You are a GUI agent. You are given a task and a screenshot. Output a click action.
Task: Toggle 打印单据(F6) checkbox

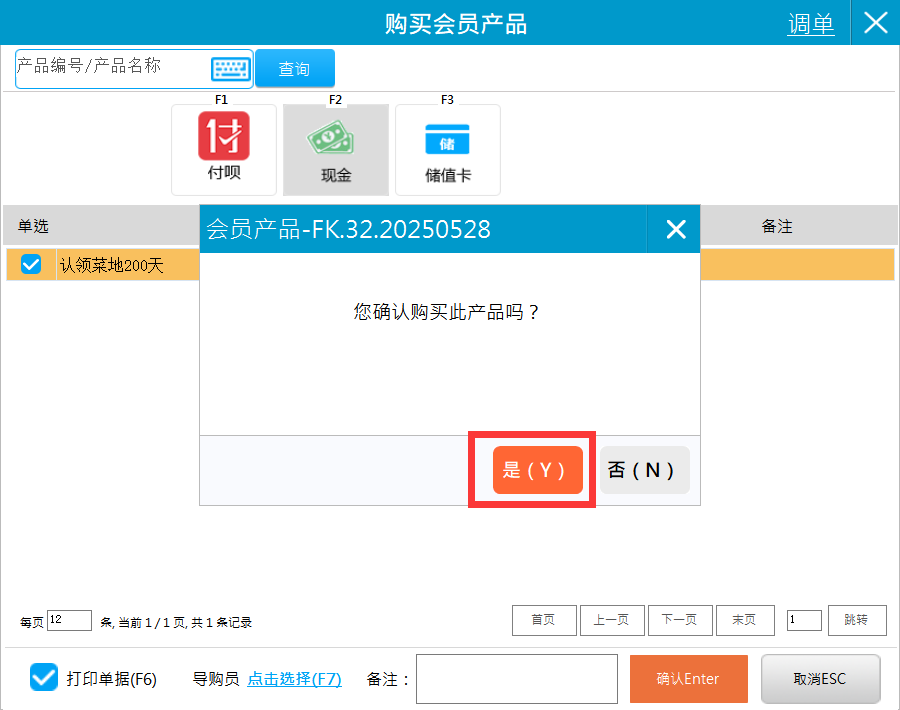[x=44, y=678]
